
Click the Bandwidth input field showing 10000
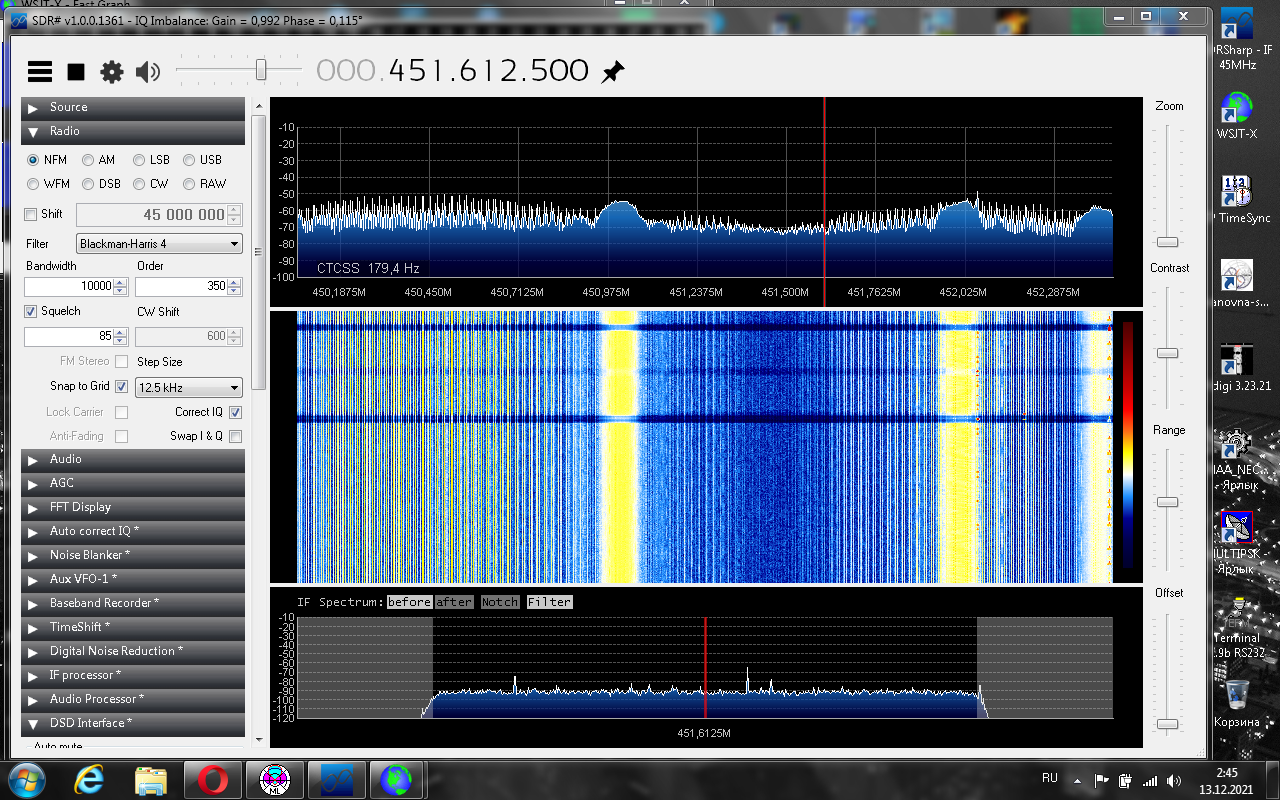pos(69,286)
